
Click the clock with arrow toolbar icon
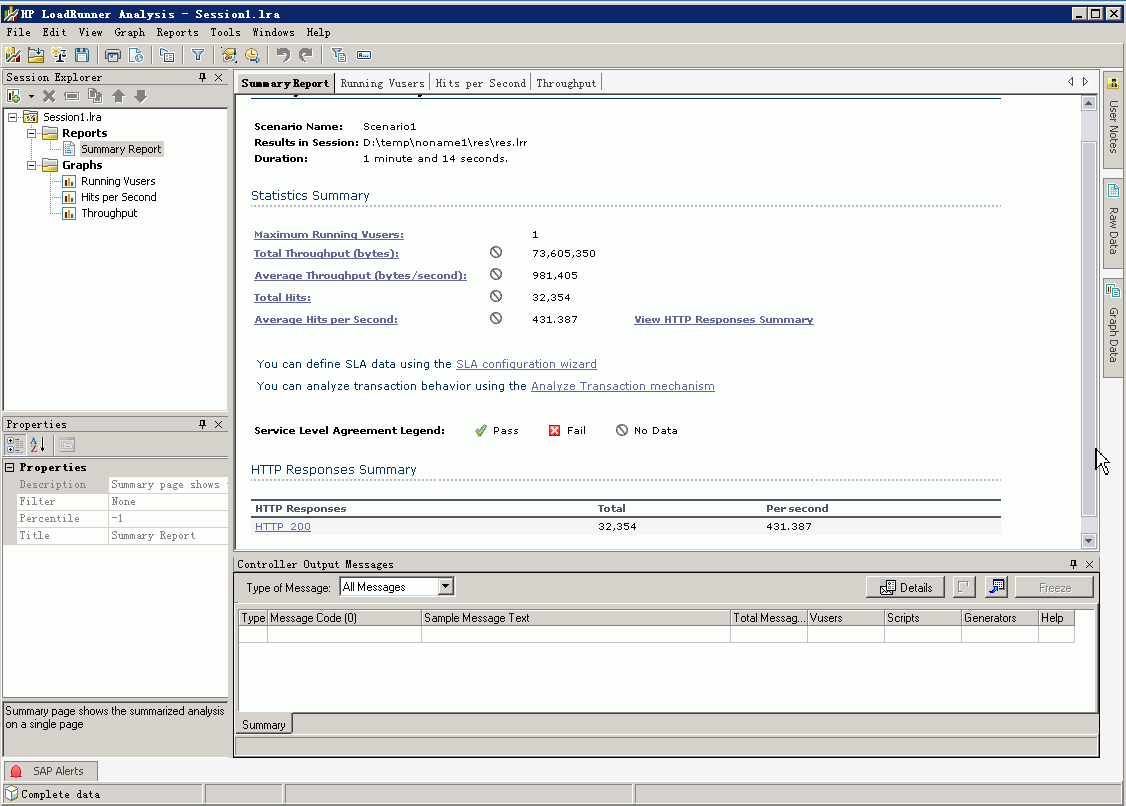pos(252,55)
